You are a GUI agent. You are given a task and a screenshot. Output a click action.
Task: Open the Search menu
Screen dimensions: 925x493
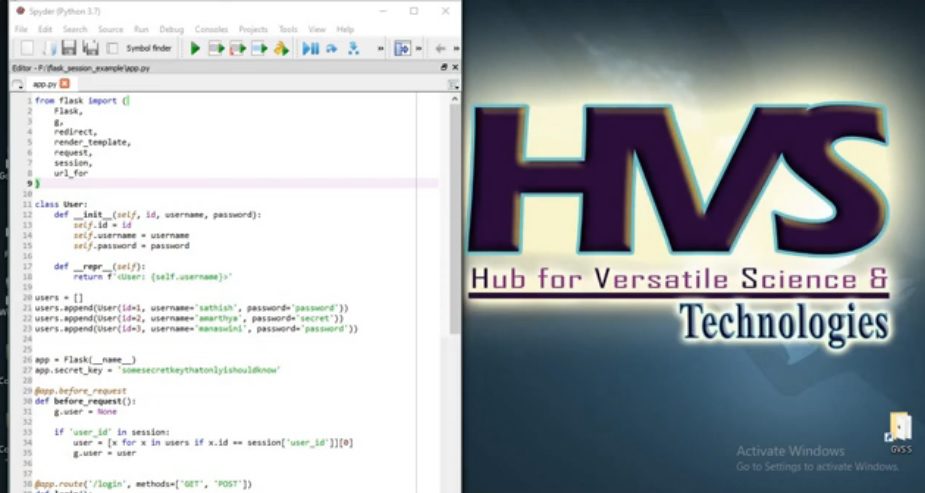[75, 29]
